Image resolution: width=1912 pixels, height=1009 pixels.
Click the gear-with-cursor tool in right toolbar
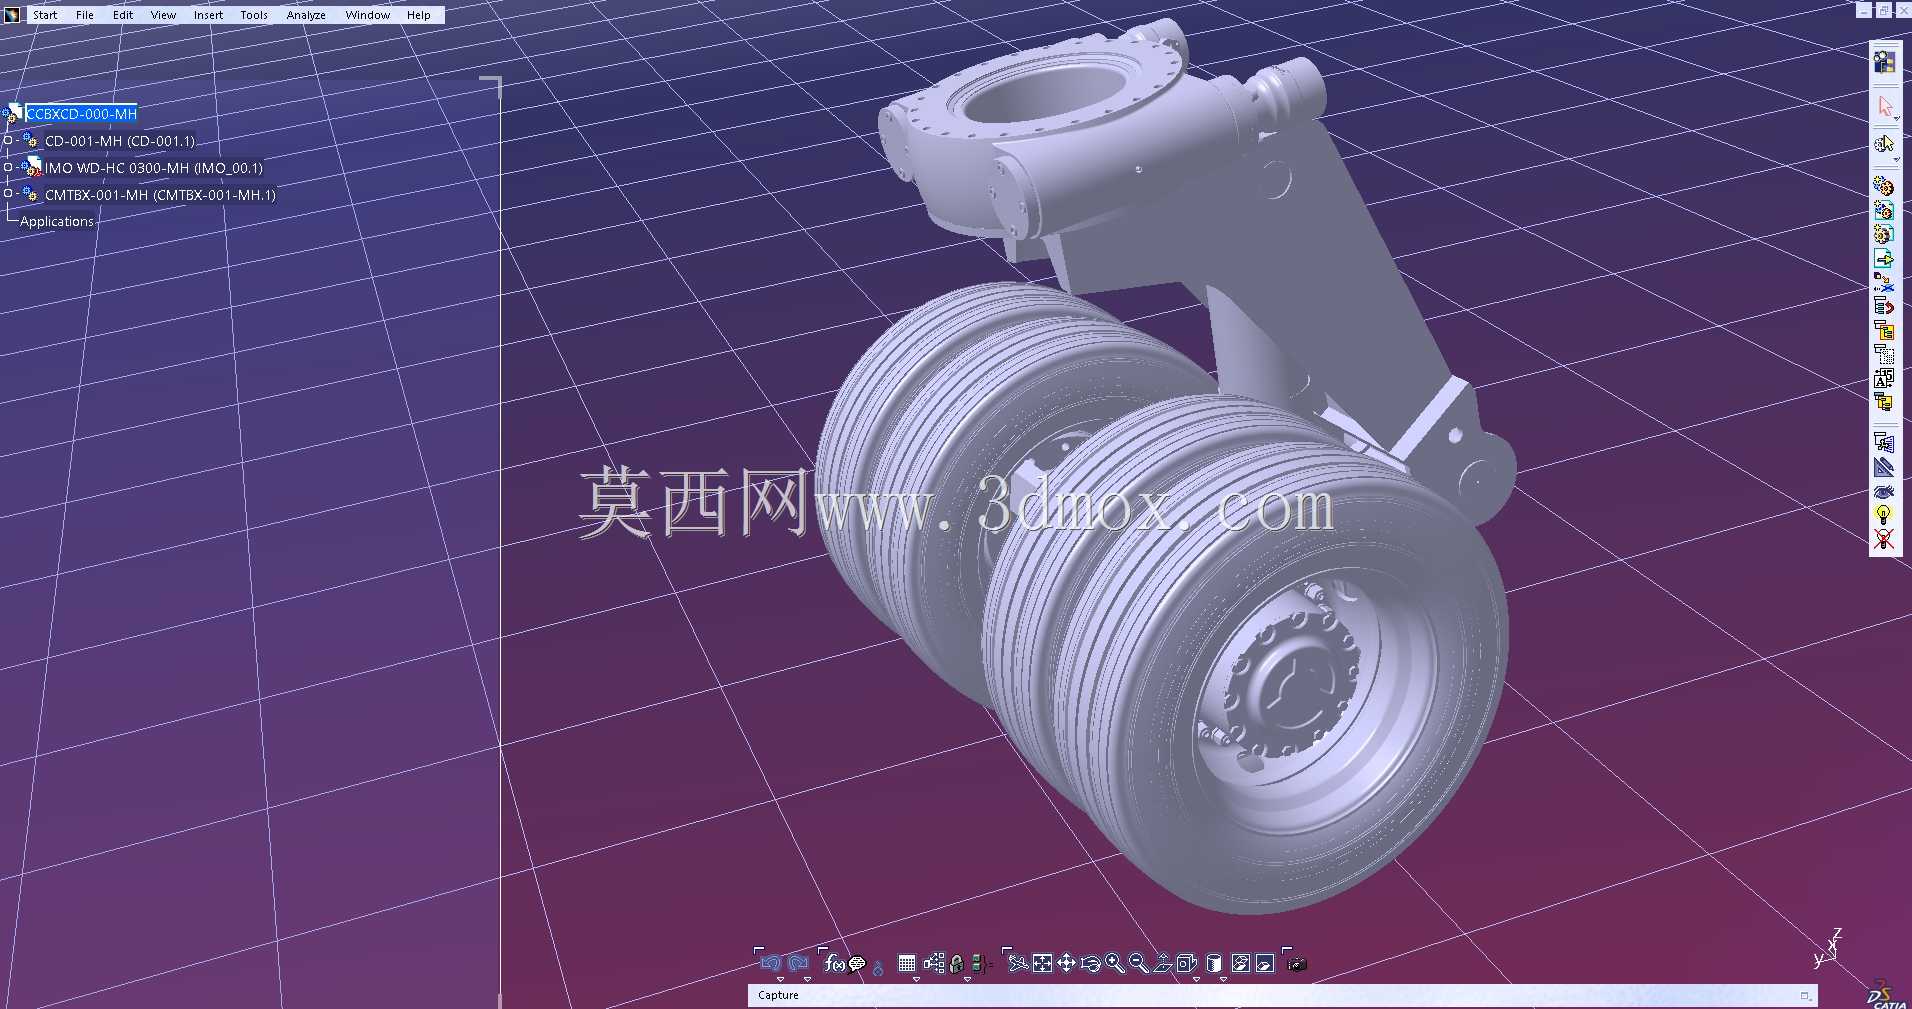click(x=1884, y=144)
